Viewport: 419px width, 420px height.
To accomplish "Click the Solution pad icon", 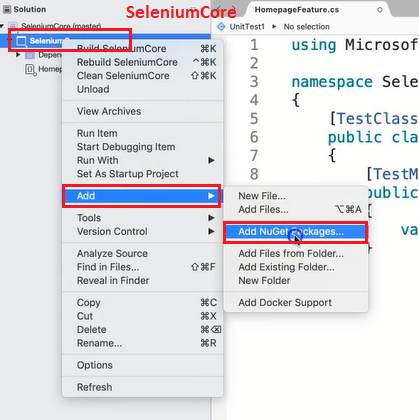I will (x=7, y=9).
